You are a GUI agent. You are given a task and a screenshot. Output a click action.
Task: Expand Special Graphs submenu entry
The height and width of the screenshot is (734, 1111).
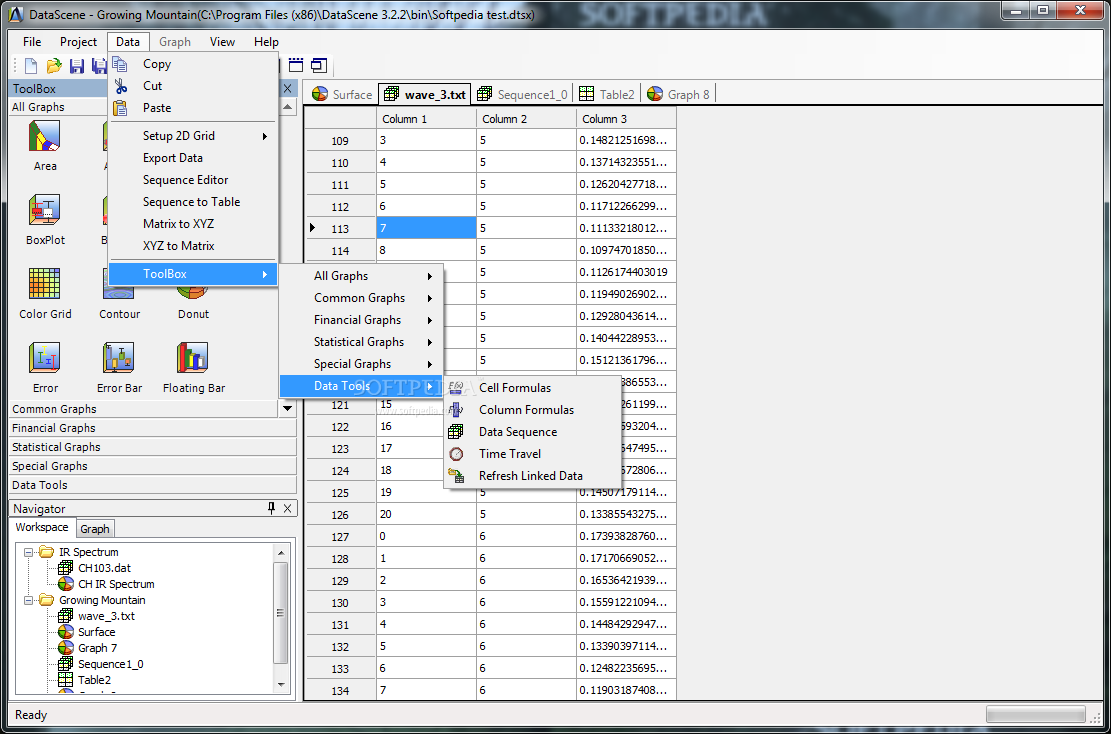361,364
